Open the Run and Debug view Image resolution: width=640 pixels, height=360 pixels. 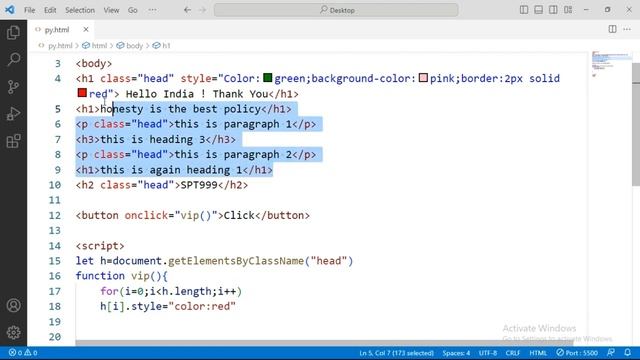(x=13, y=114)
